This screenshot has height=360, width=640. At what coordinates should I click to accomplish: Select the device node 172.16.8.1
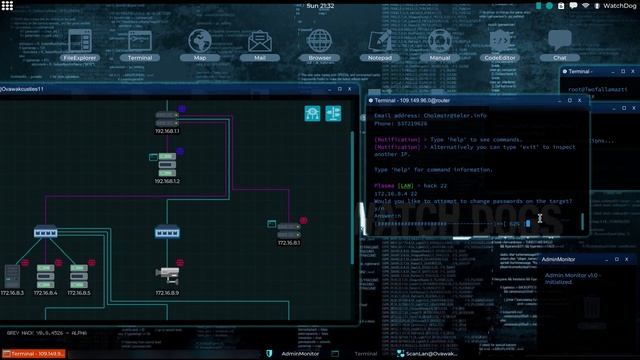tap(289, 231)
